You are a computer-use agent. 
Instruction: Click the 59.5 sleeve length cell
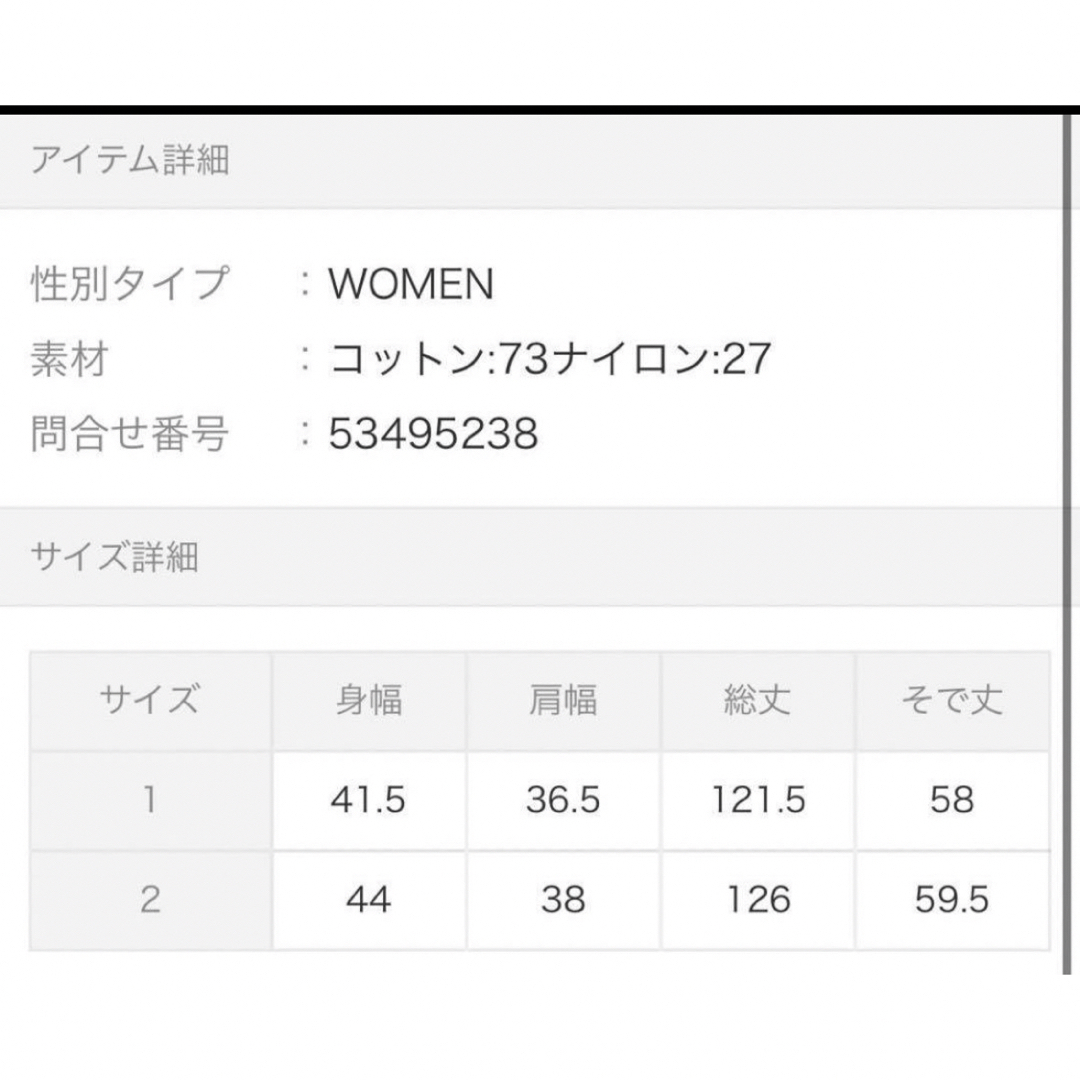(x=953, y=900)
